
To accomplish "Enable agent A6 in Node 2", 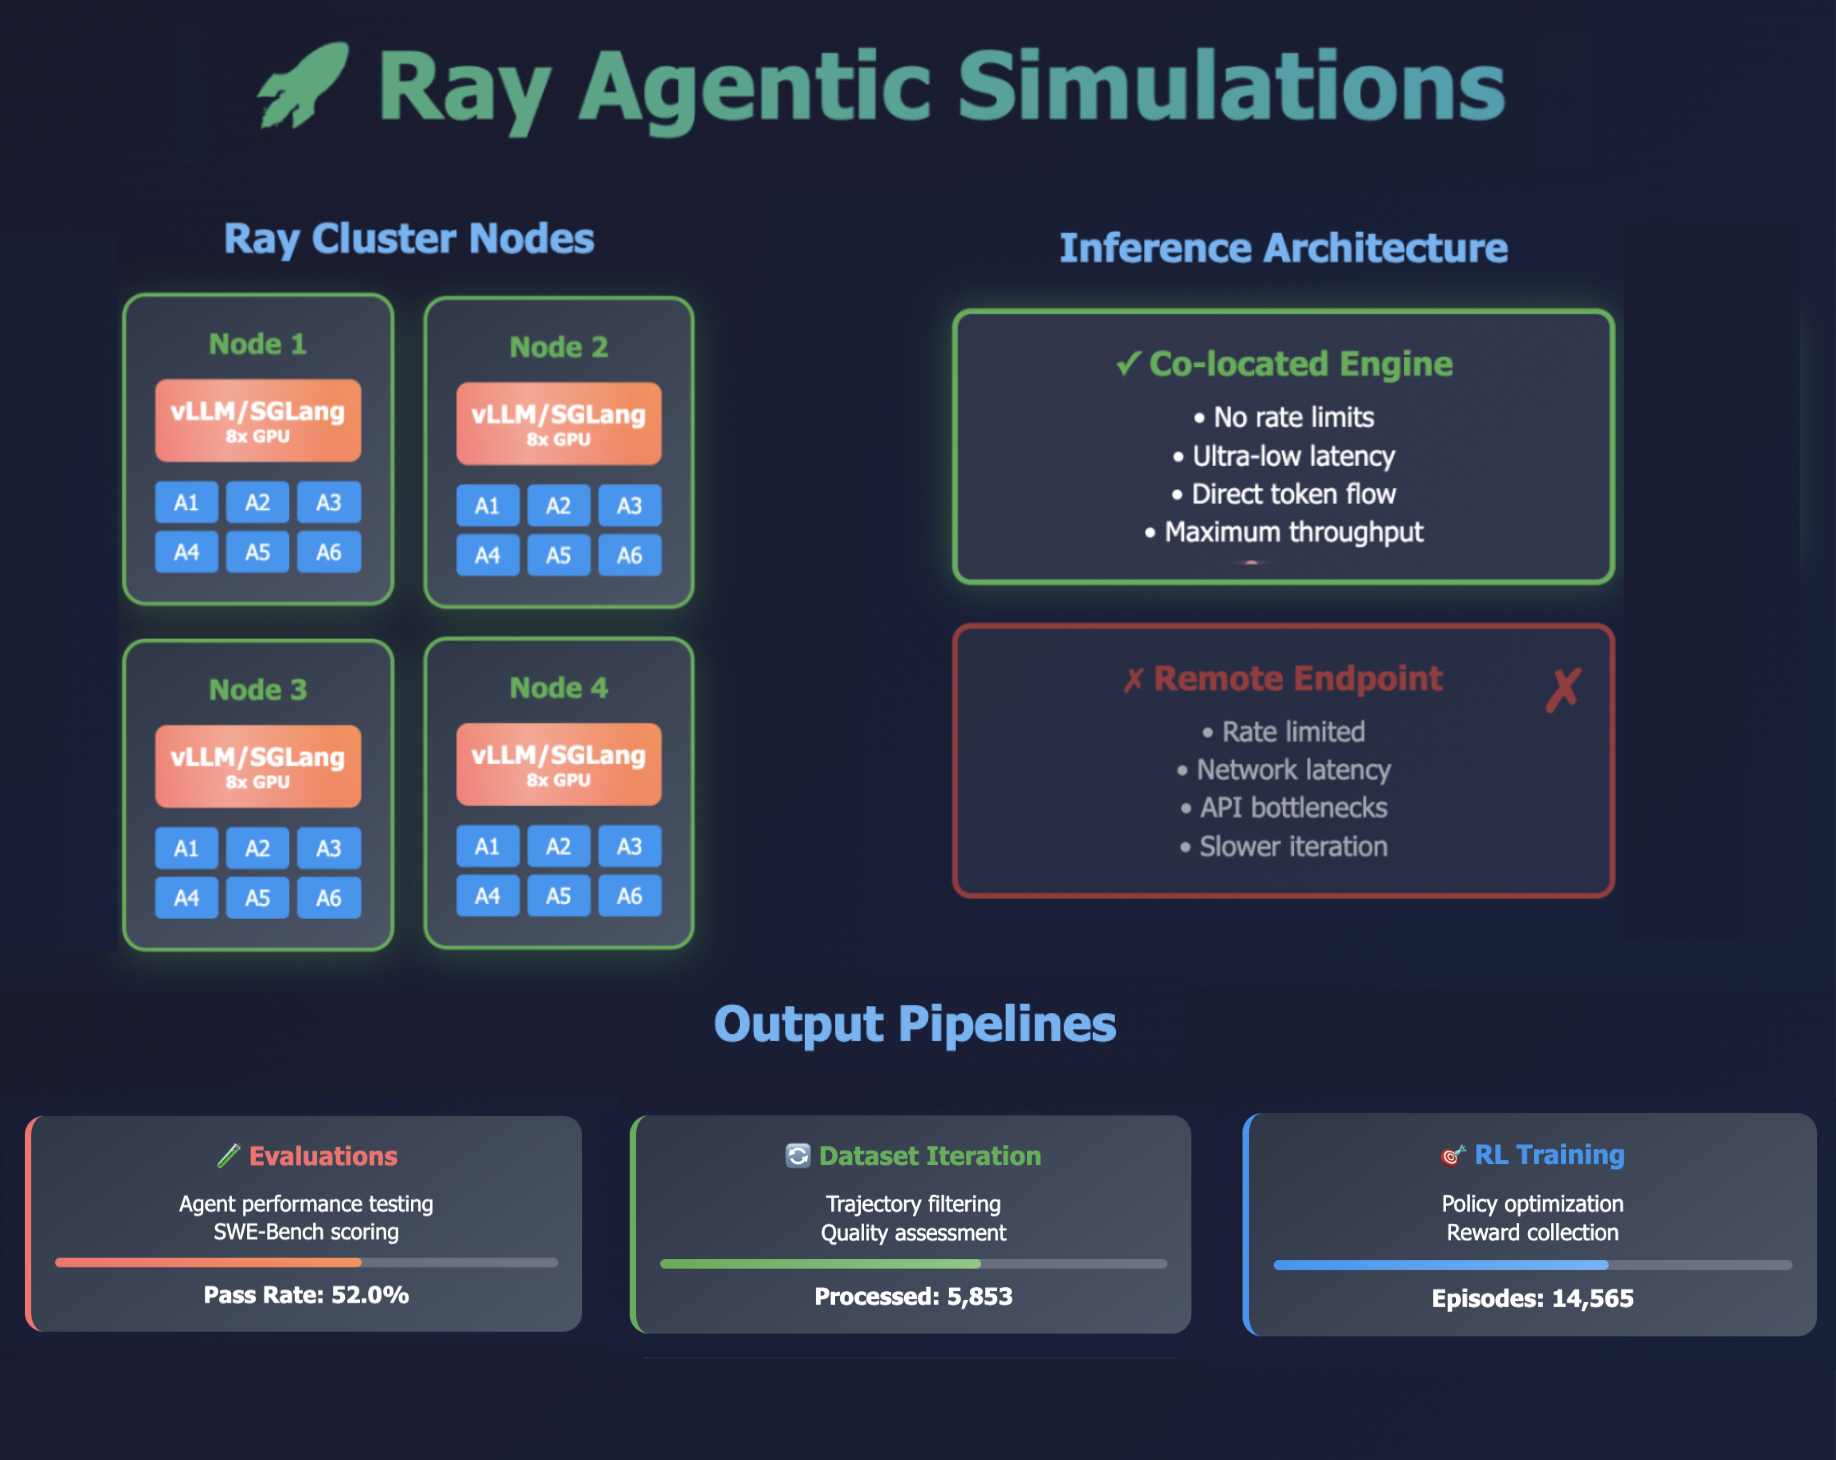I will point(629,555).
